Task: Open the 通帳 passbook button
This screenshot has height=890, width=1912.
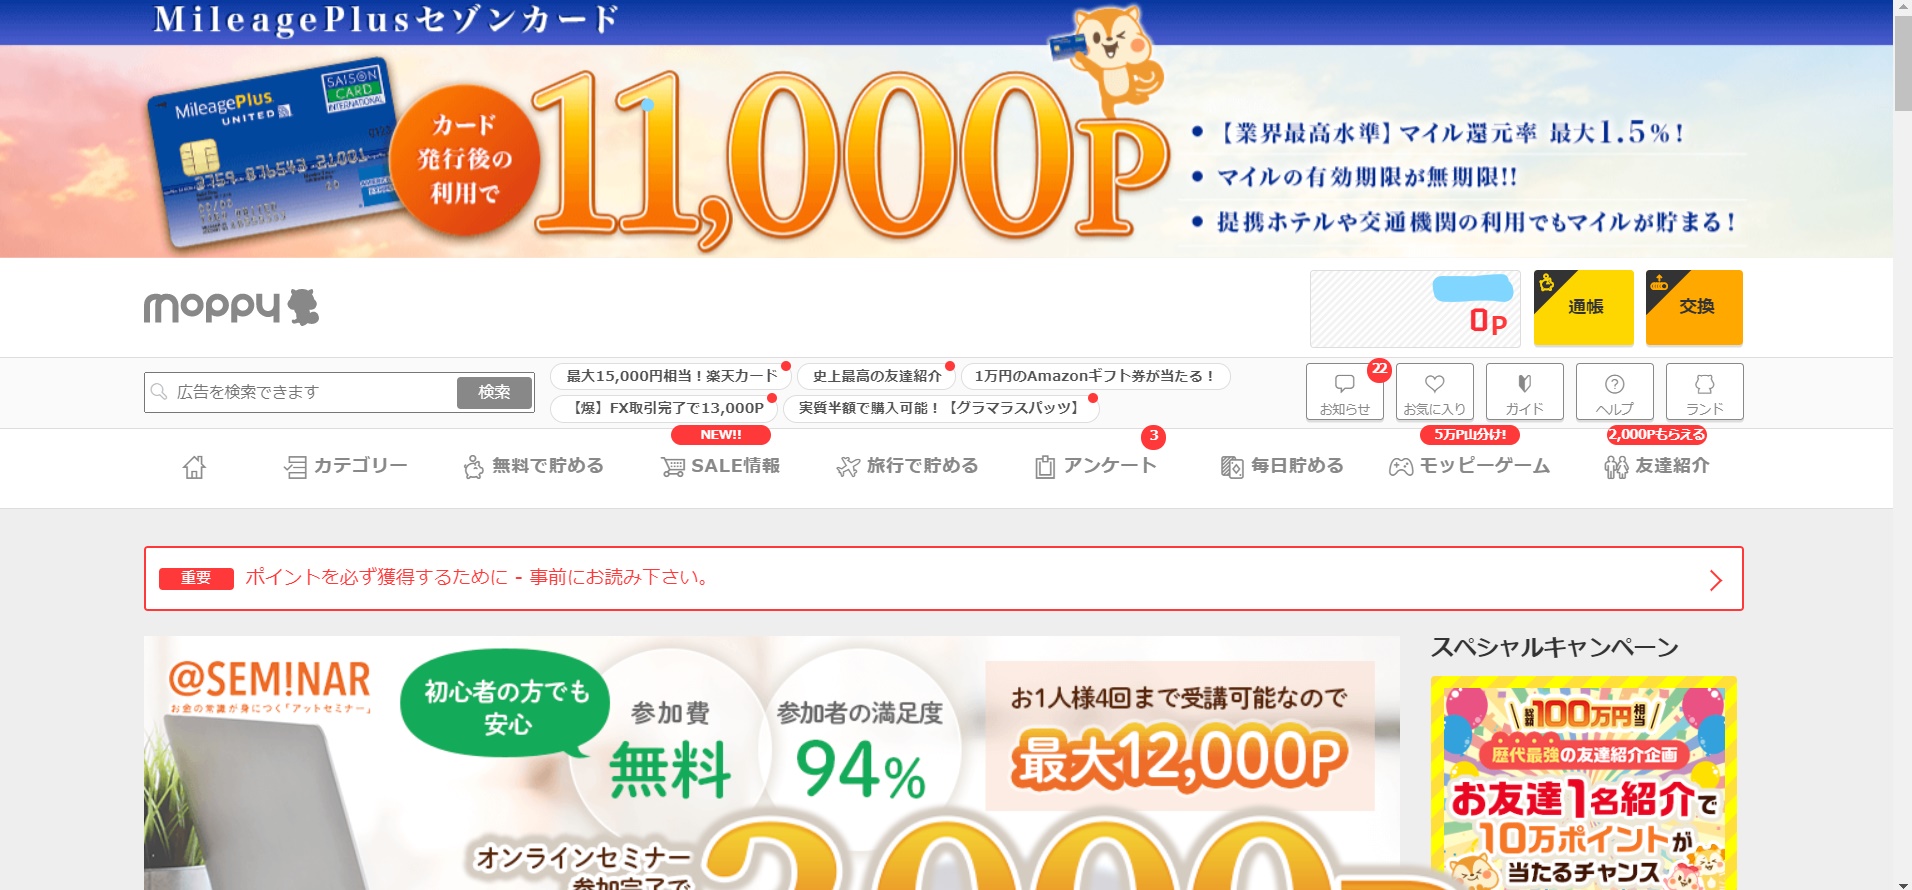Action: [x=1583, y=307]
